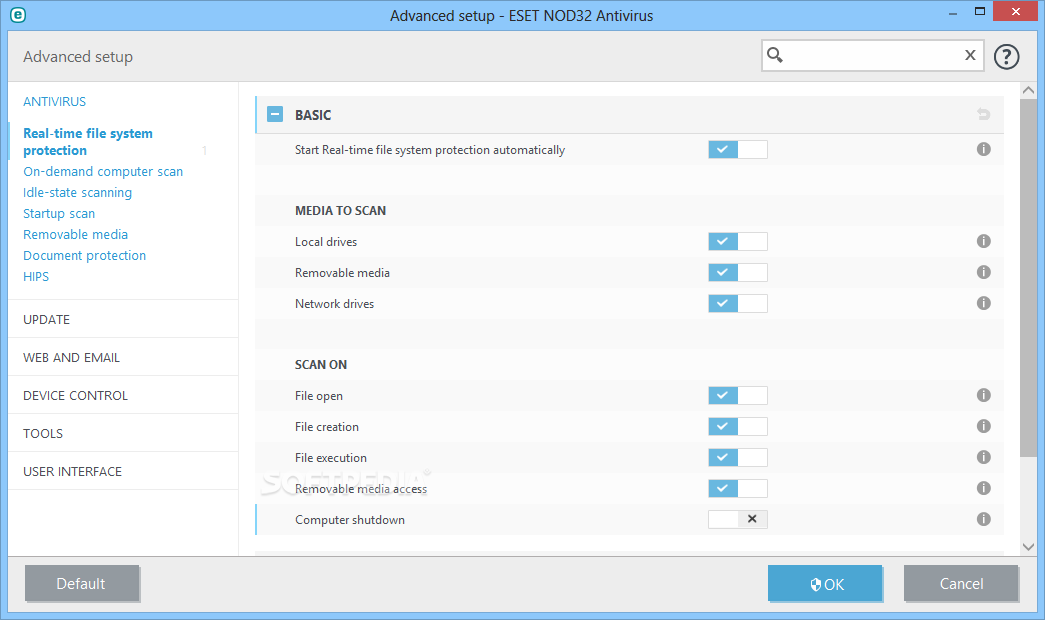Image resolution: width=1045 pixels, height=620 pixels.
Task: Open the help question mark icon
Action: [1006, 57]
